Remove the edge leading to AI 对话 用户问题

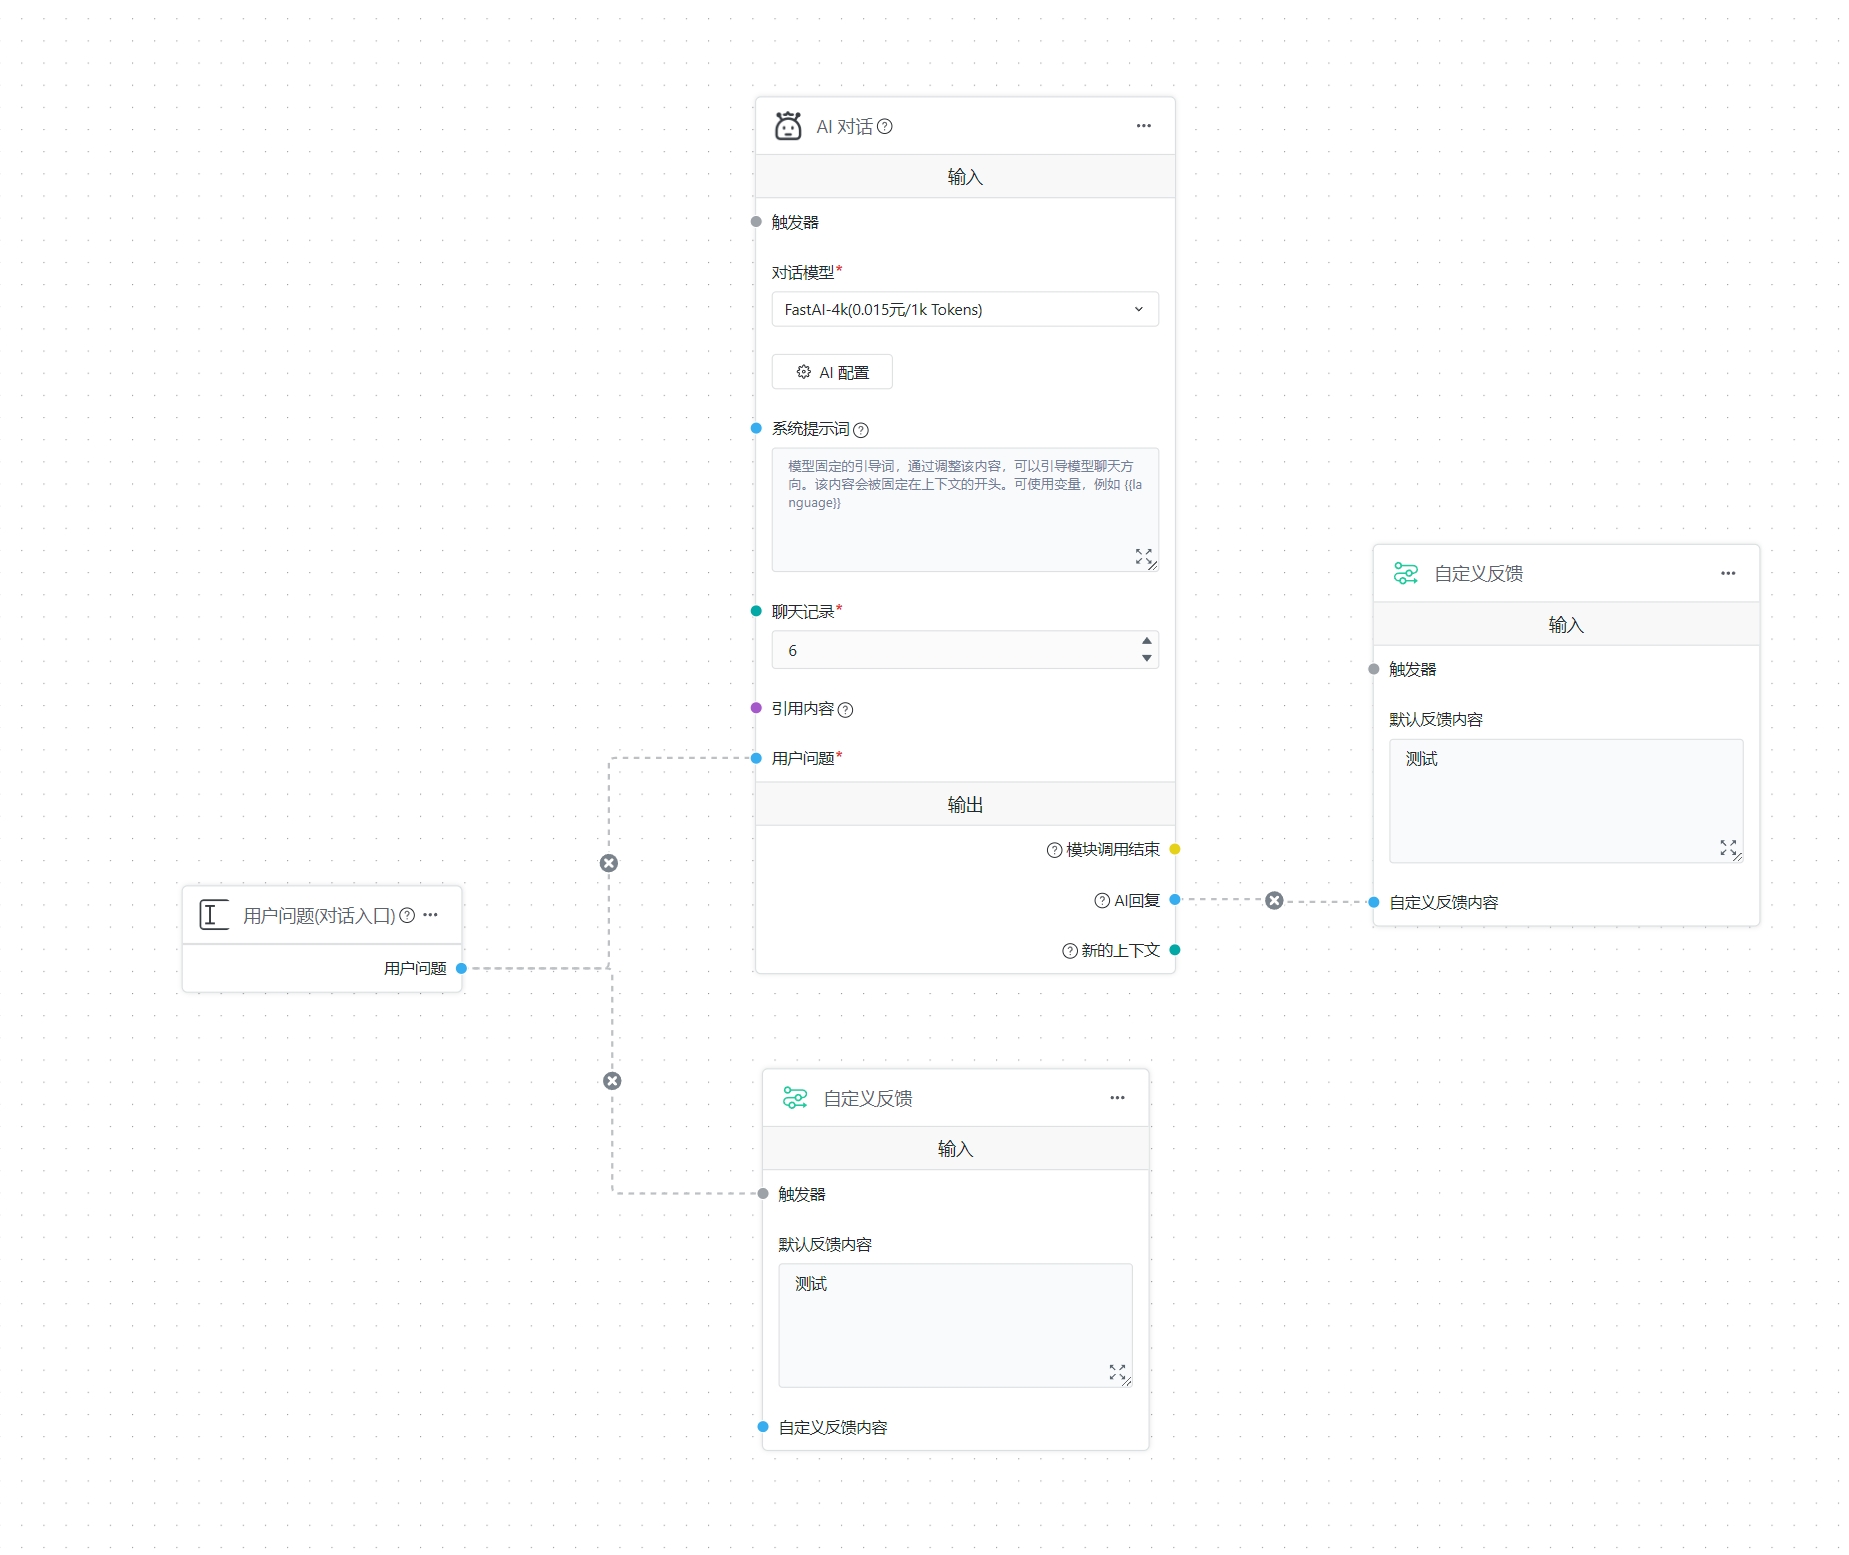[609, 863]
